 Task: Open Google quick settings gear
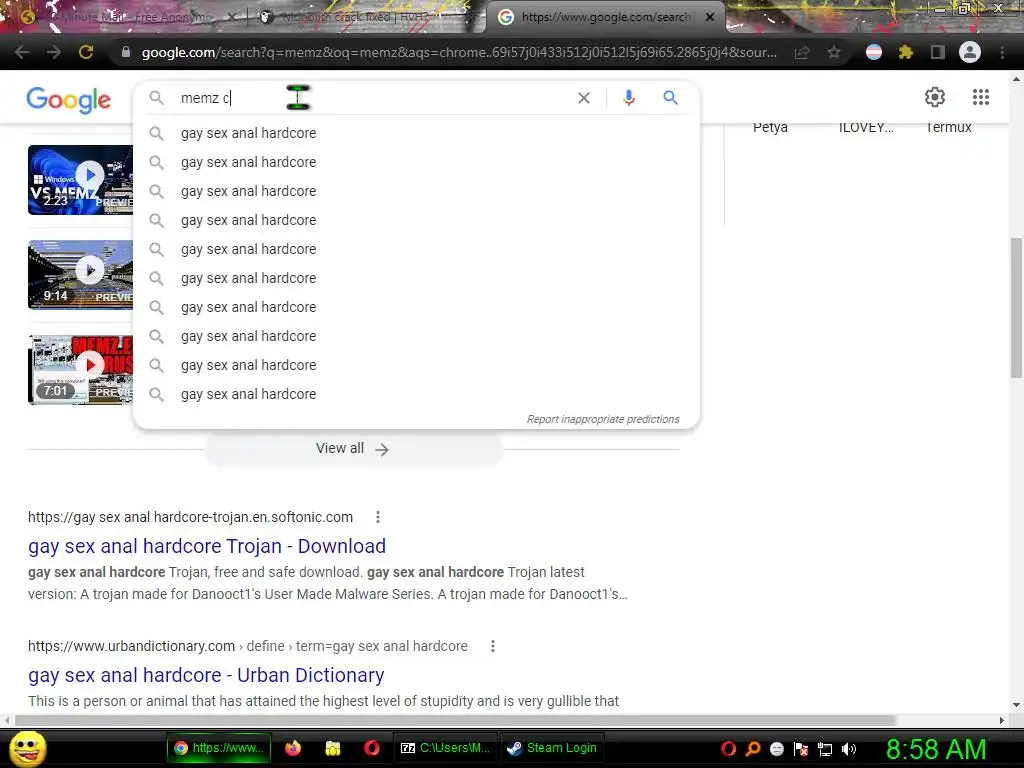click(935, 97)
